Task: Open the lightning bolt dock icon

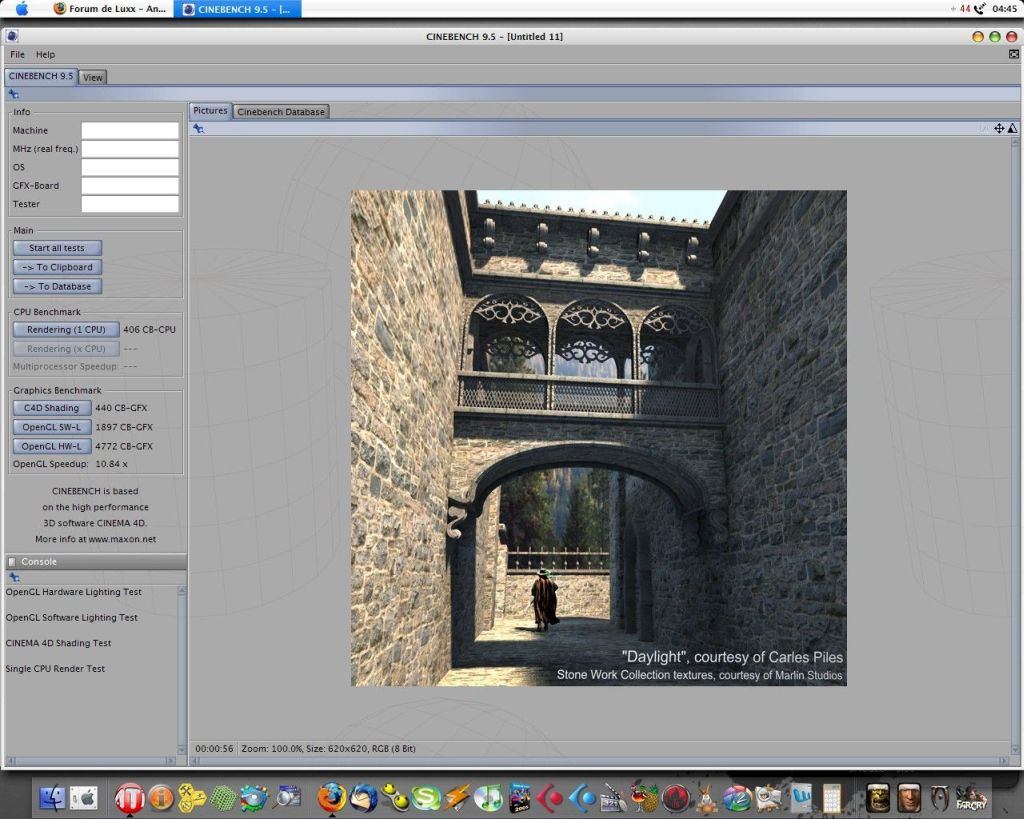Action: pyautogui.click(x=457, y=797)
